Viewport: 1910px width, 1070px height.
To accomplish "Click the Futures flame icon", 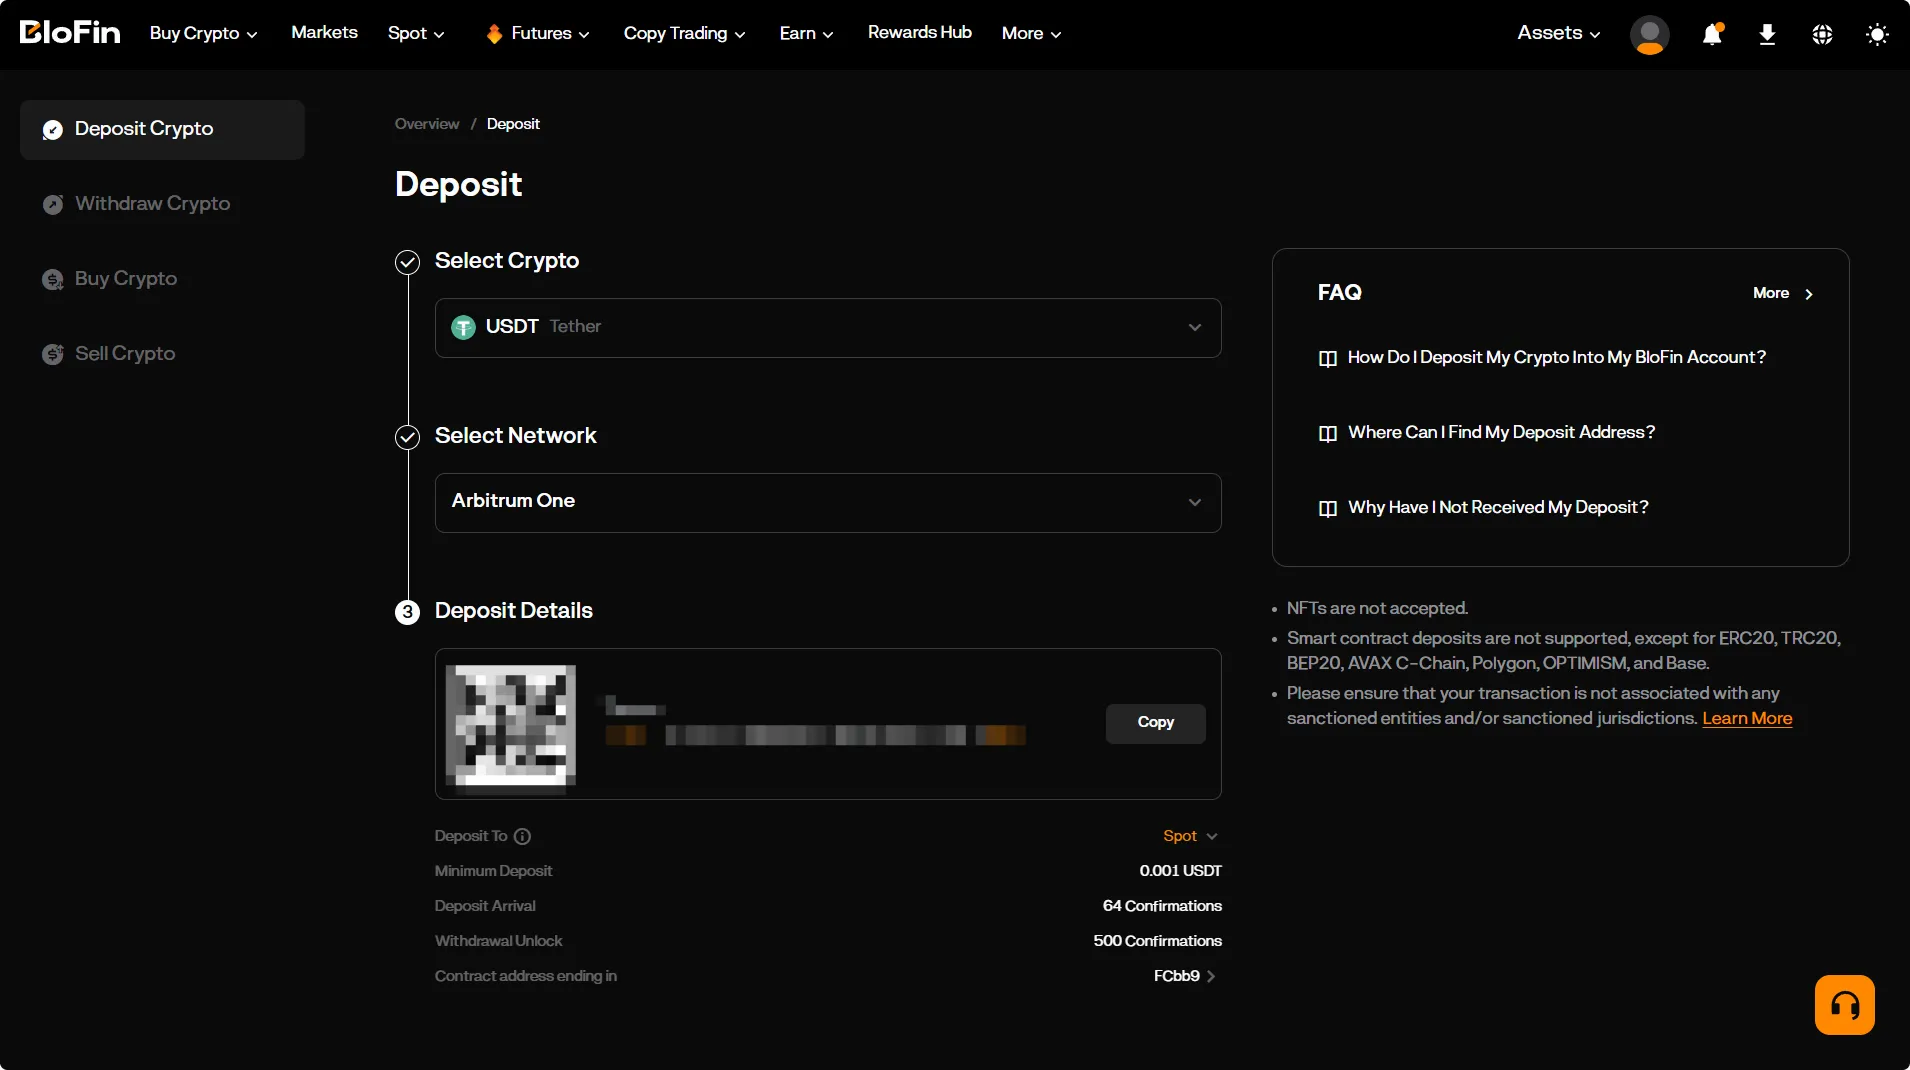I will coord(494,34).
